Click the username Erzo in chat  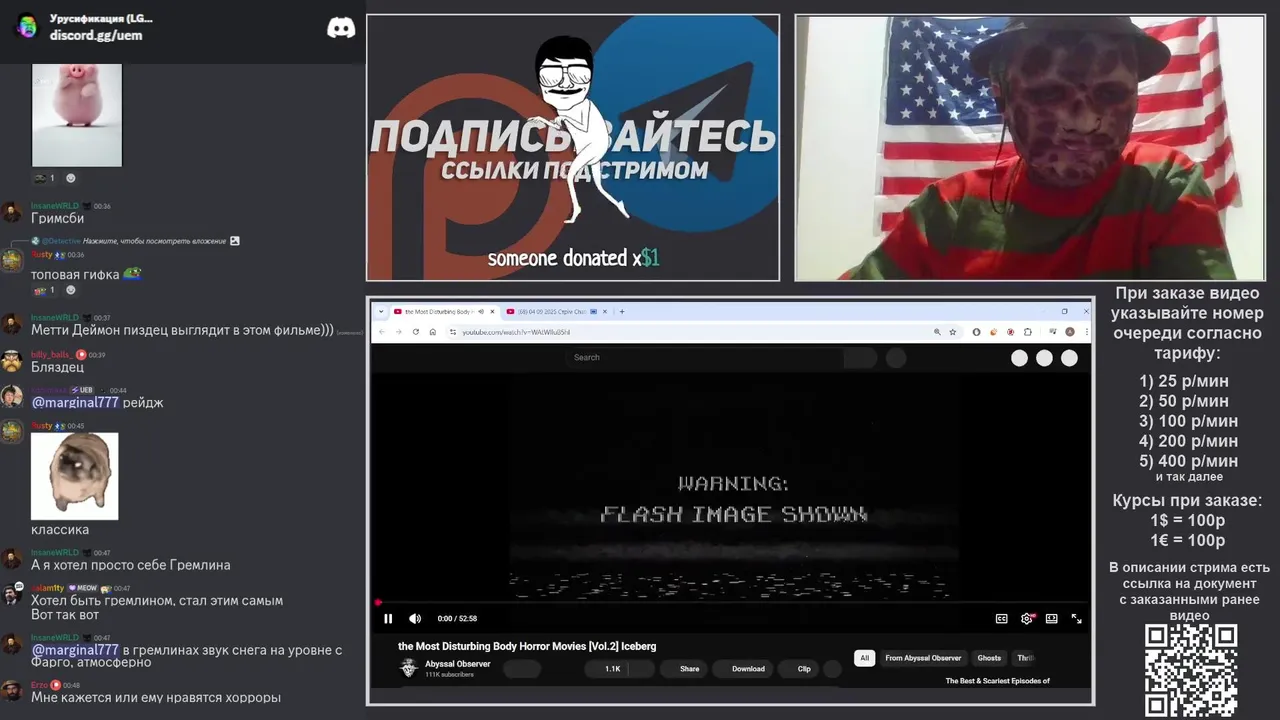(x=39, y=685)
